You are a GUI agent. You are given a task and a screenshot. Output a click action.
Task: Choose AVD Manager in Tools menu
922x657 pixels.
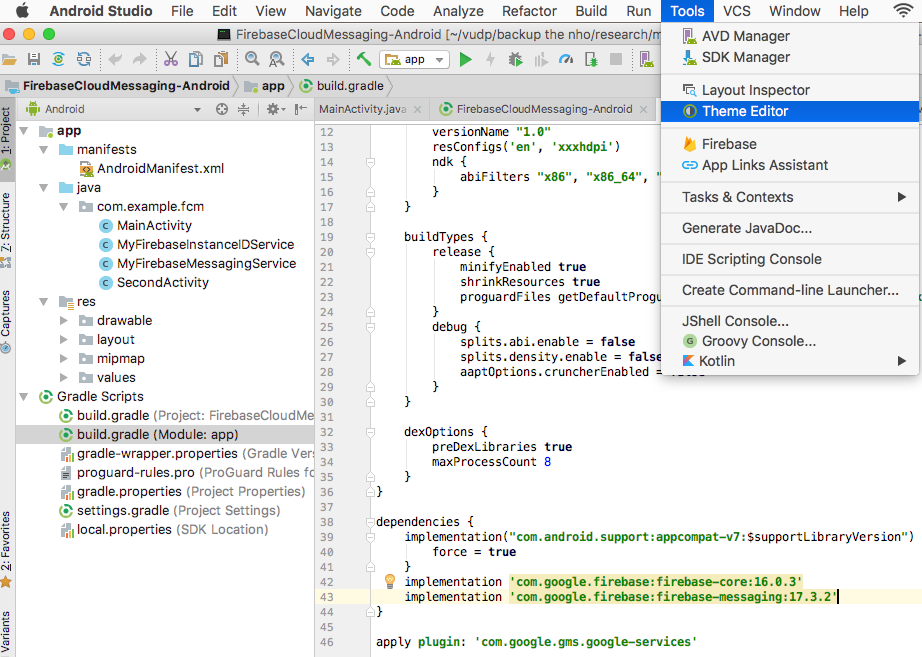point(745,36)
